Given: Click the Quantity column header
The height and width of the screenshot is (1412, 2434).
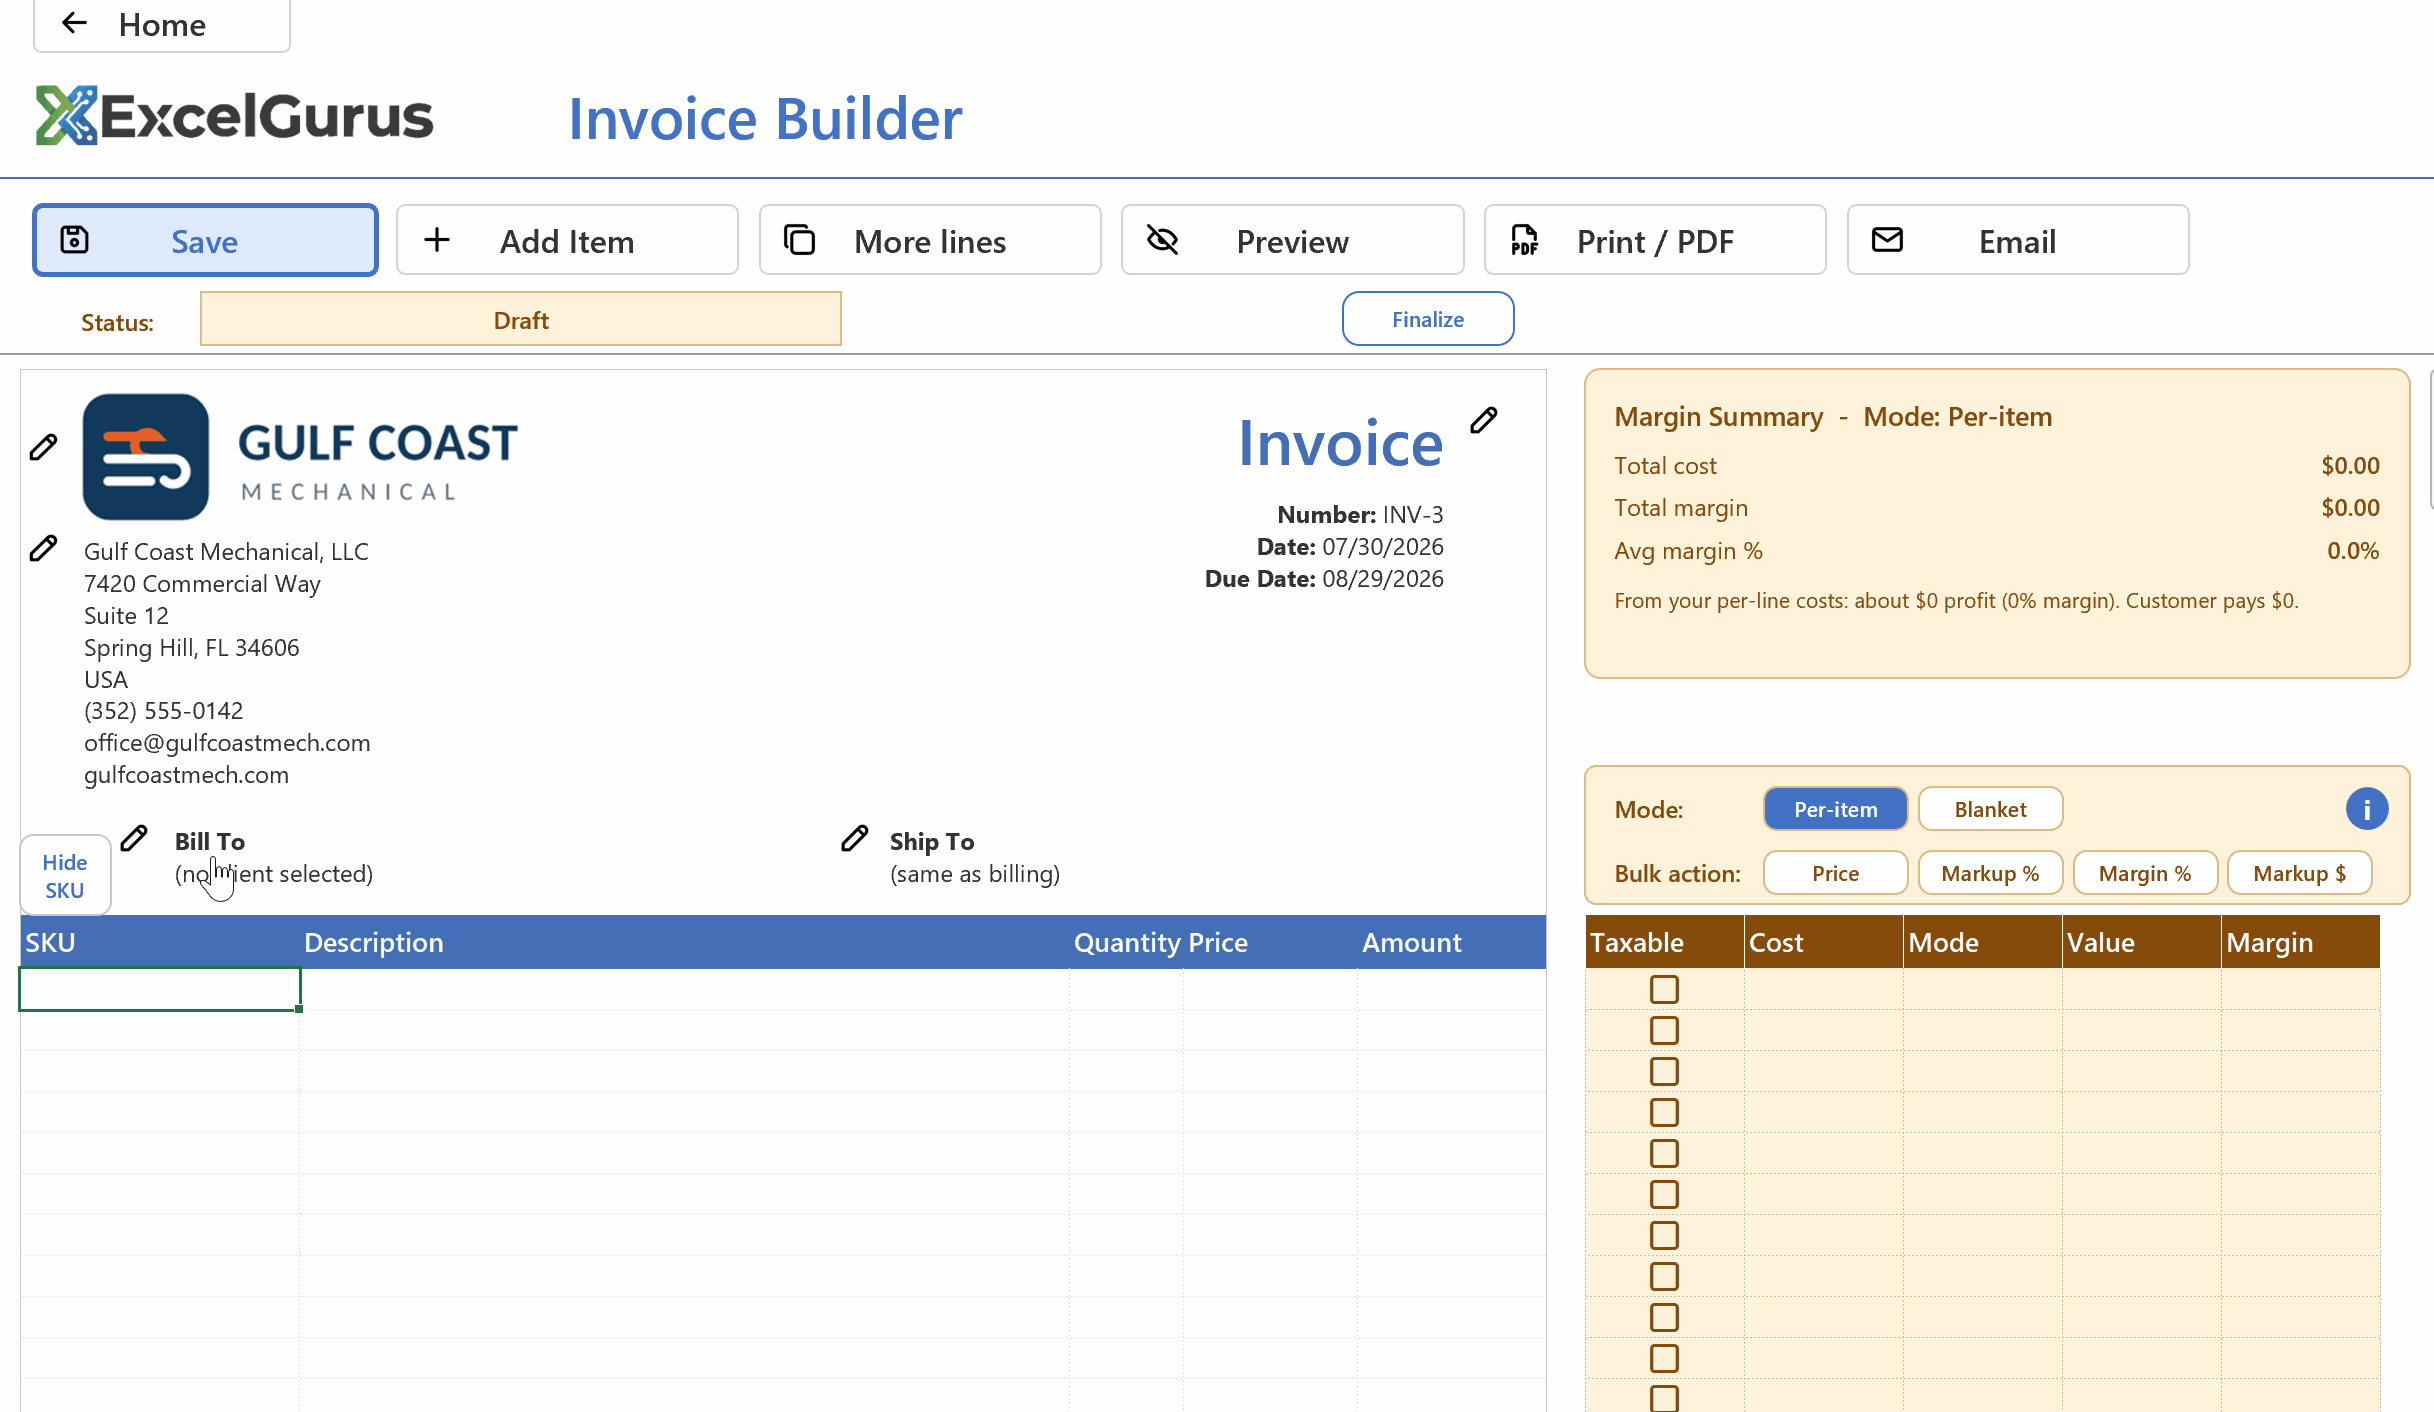Looking at the screenshot, I should pyautogui.click(x=1126, y=942).
